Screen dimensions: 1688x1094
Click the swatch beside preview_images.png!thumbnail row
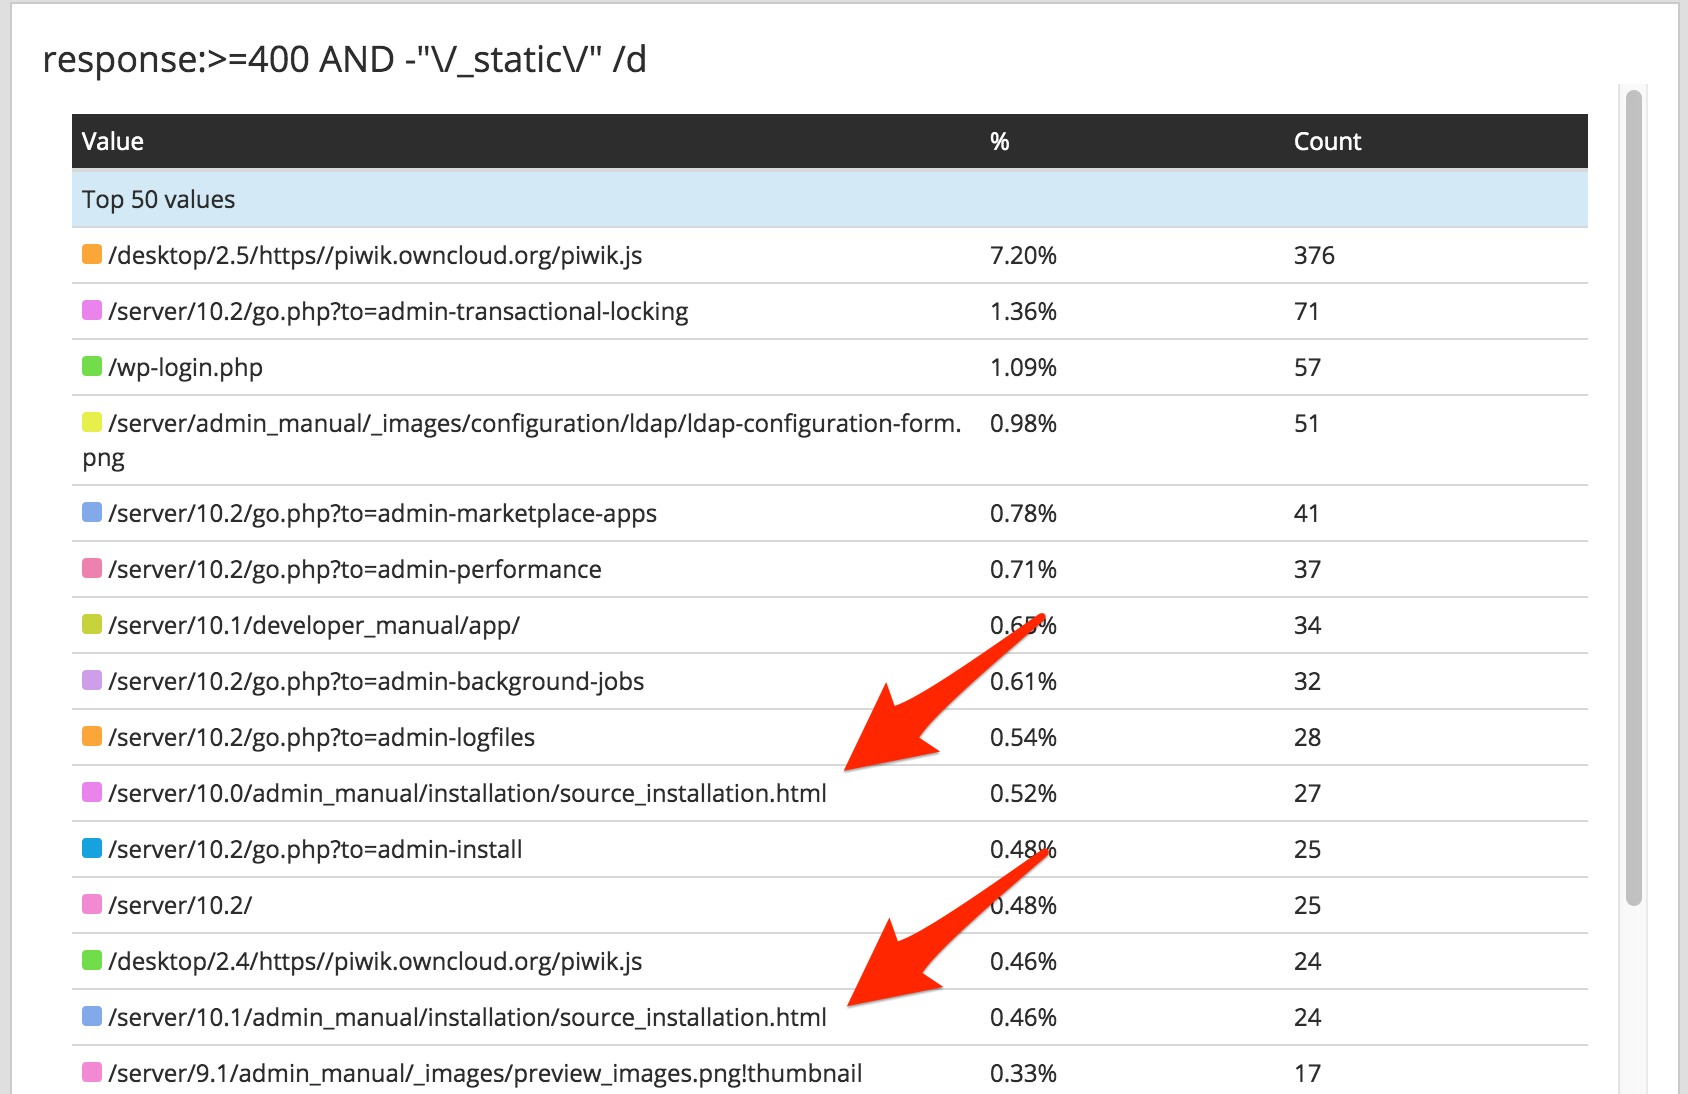point(92,1072)
